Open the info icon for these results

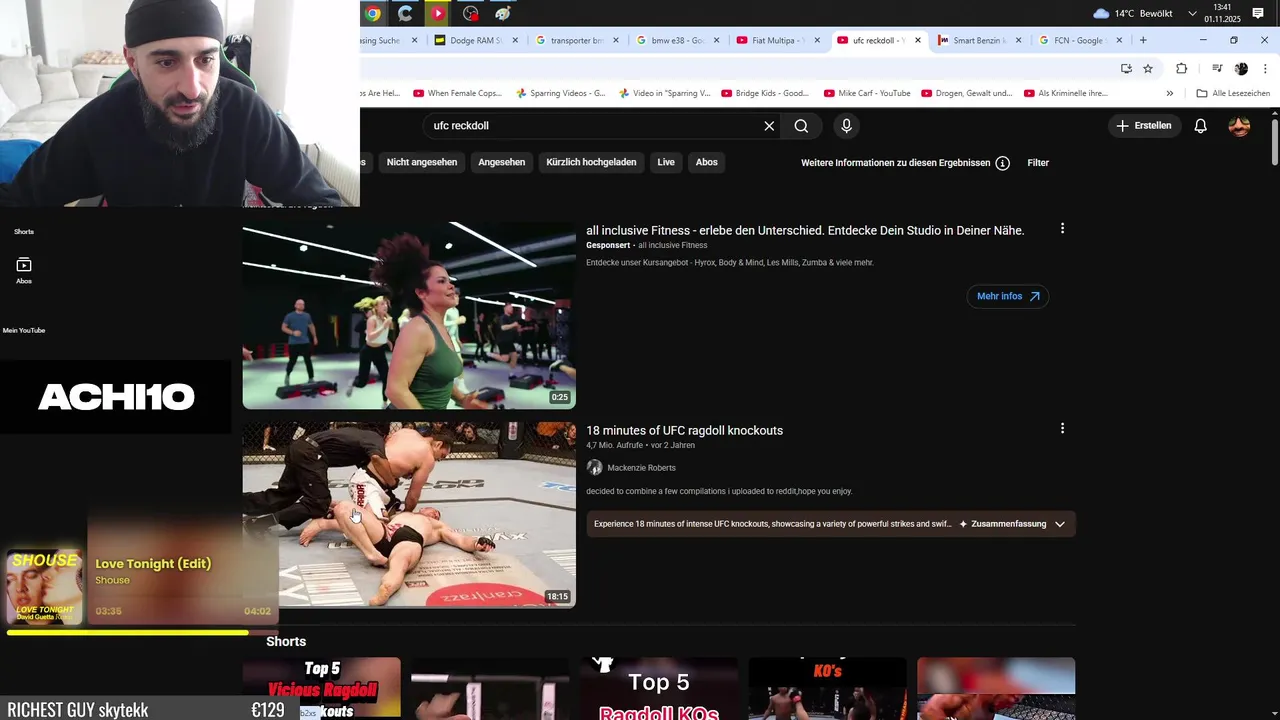(1002, 163)
